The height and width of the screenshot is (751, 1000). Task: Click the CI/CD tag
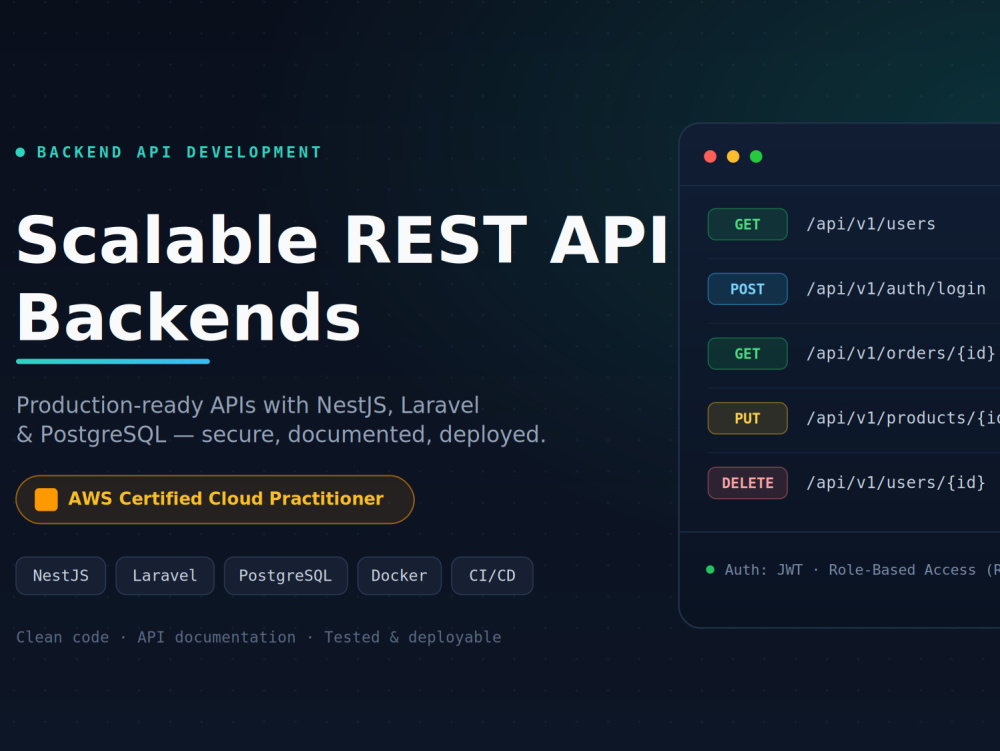point(492,576)
